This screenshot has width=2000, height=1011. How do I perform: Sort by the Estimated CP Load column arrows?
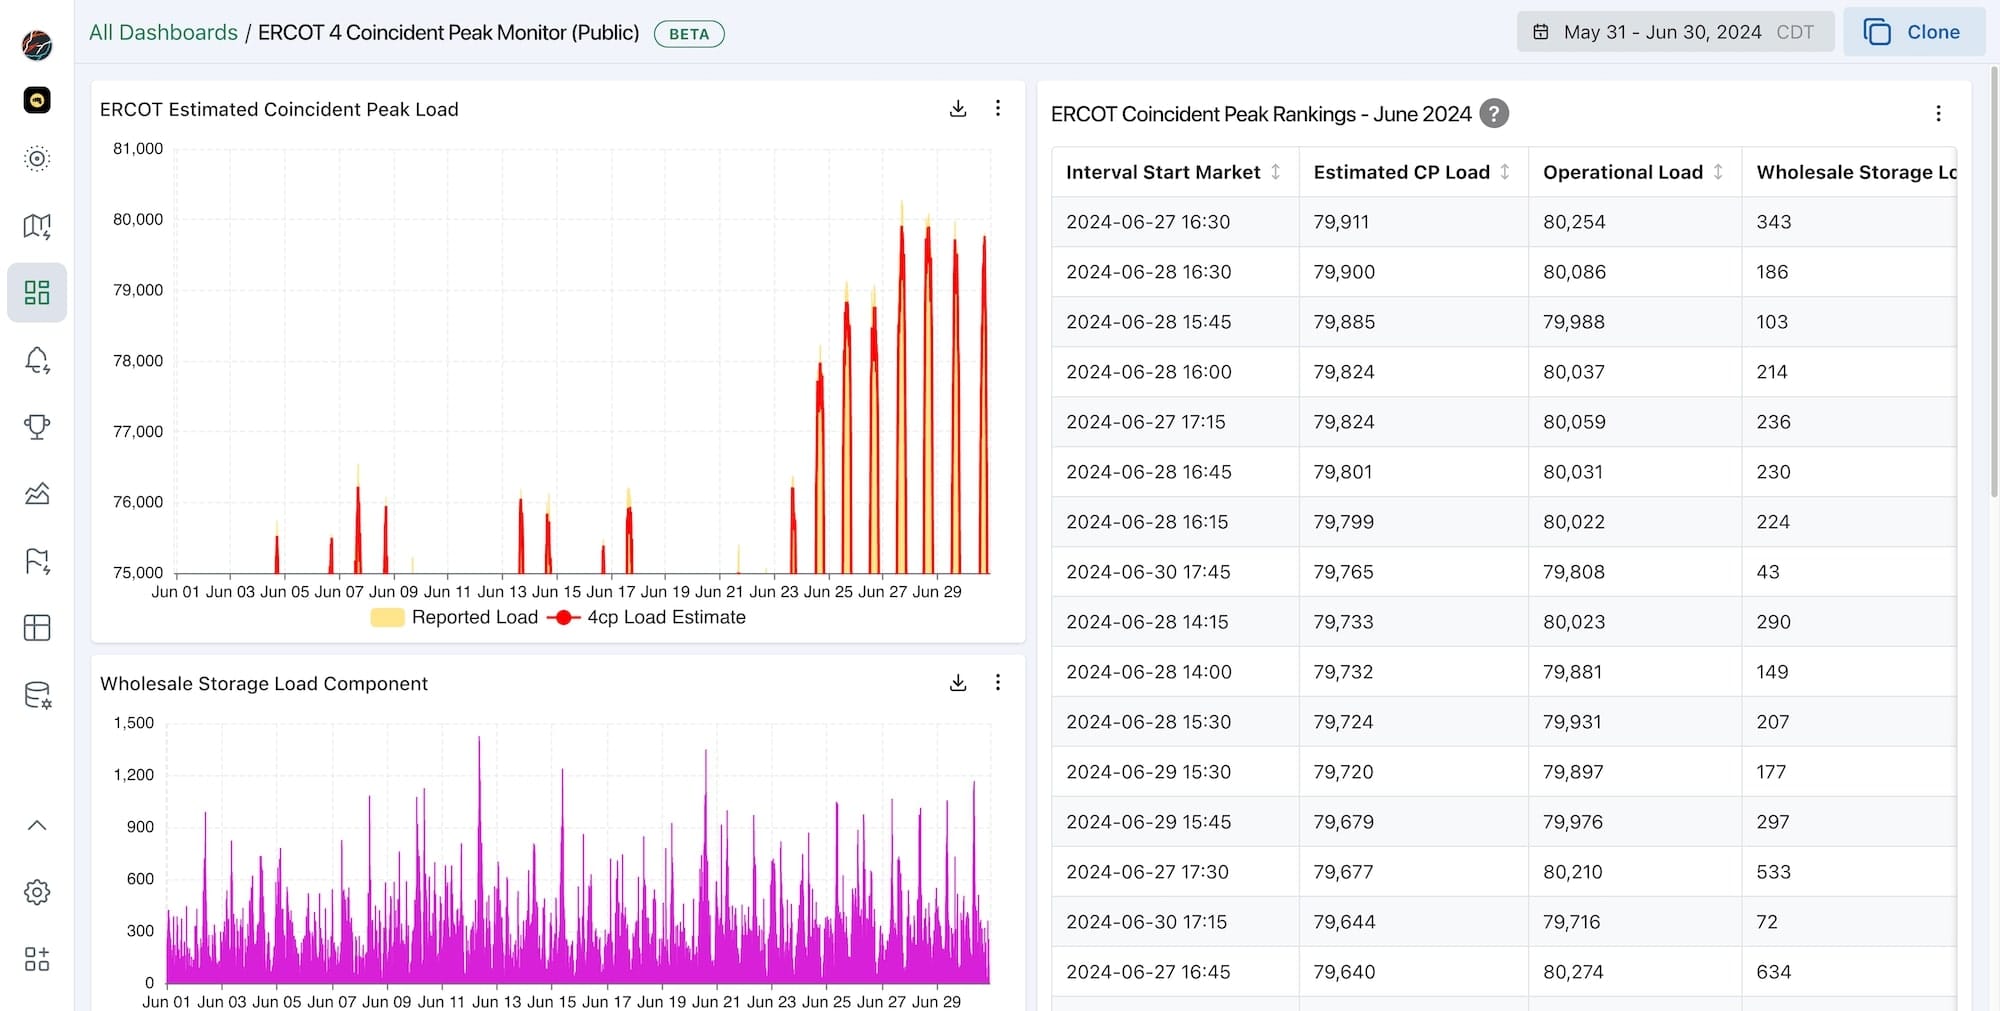click(1505, 172)
